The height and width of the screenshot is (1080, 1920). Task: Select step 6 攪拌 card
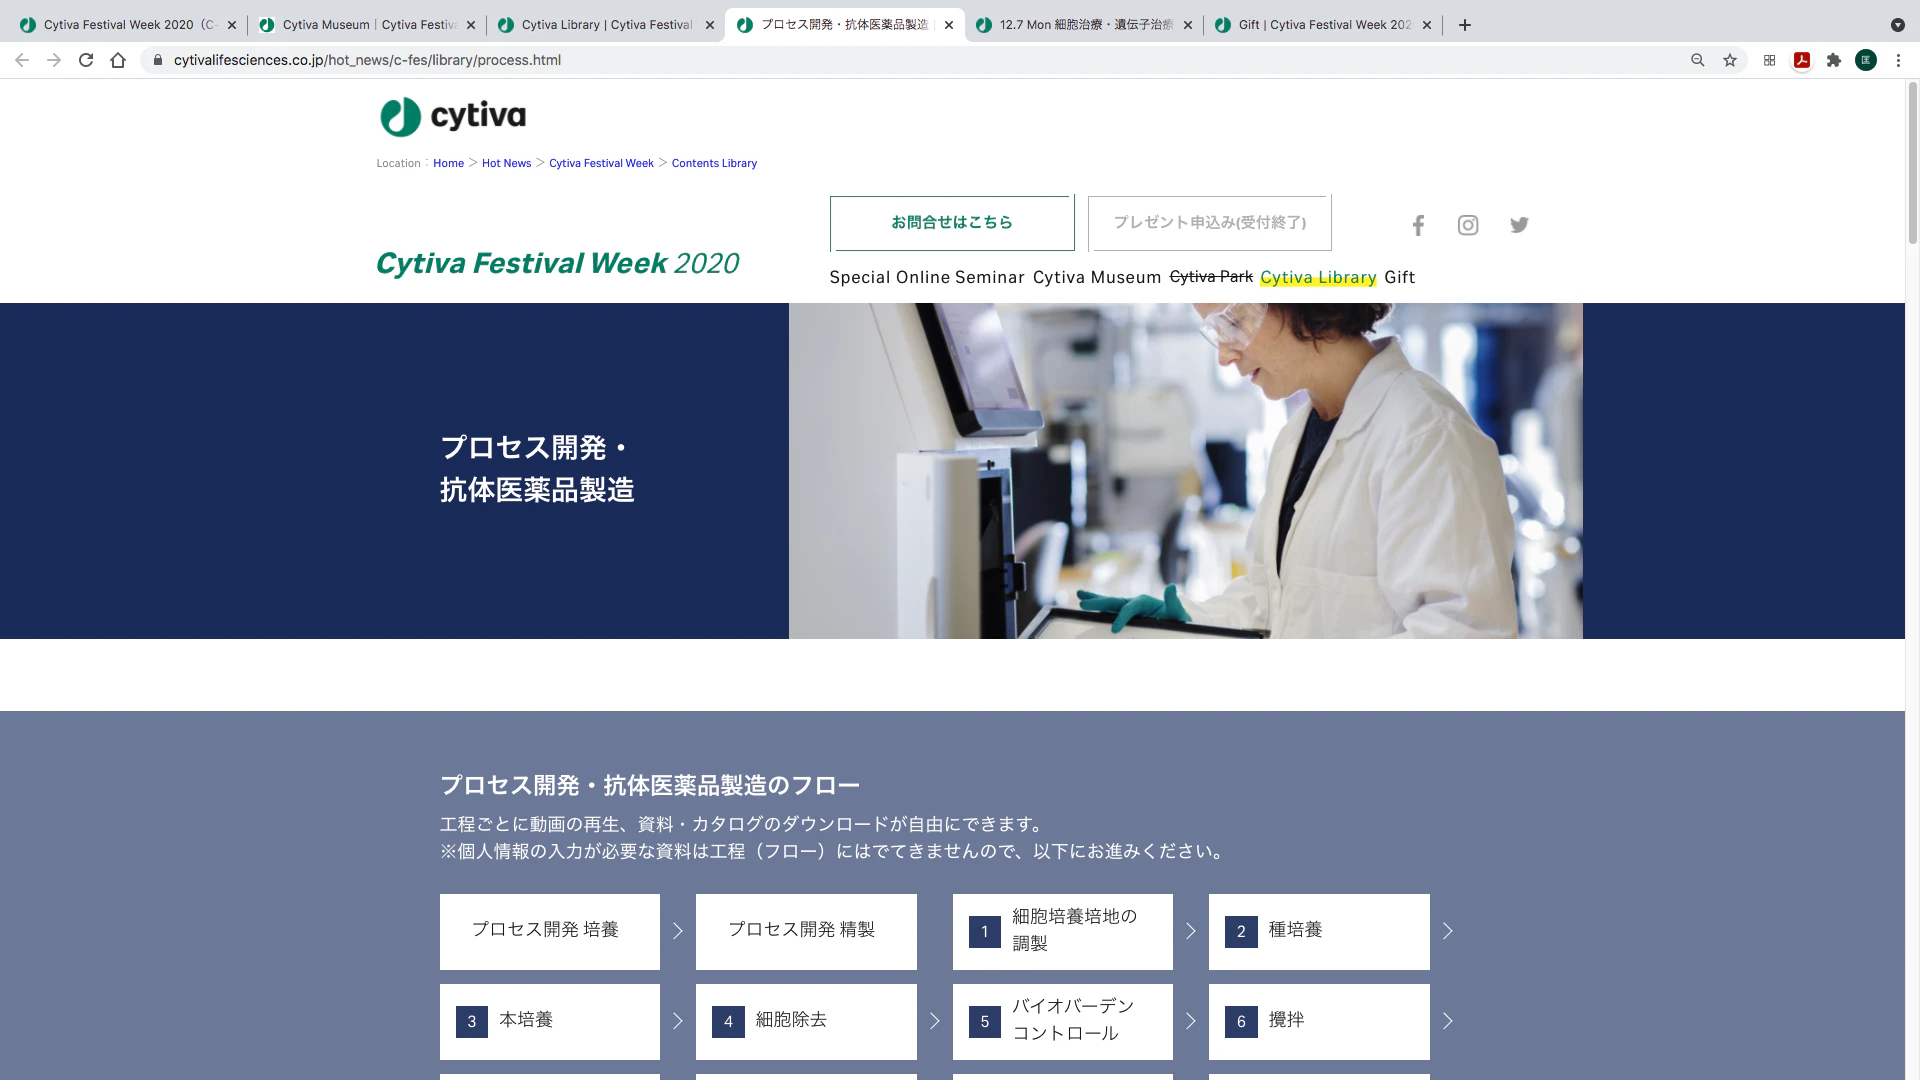1319,1021
